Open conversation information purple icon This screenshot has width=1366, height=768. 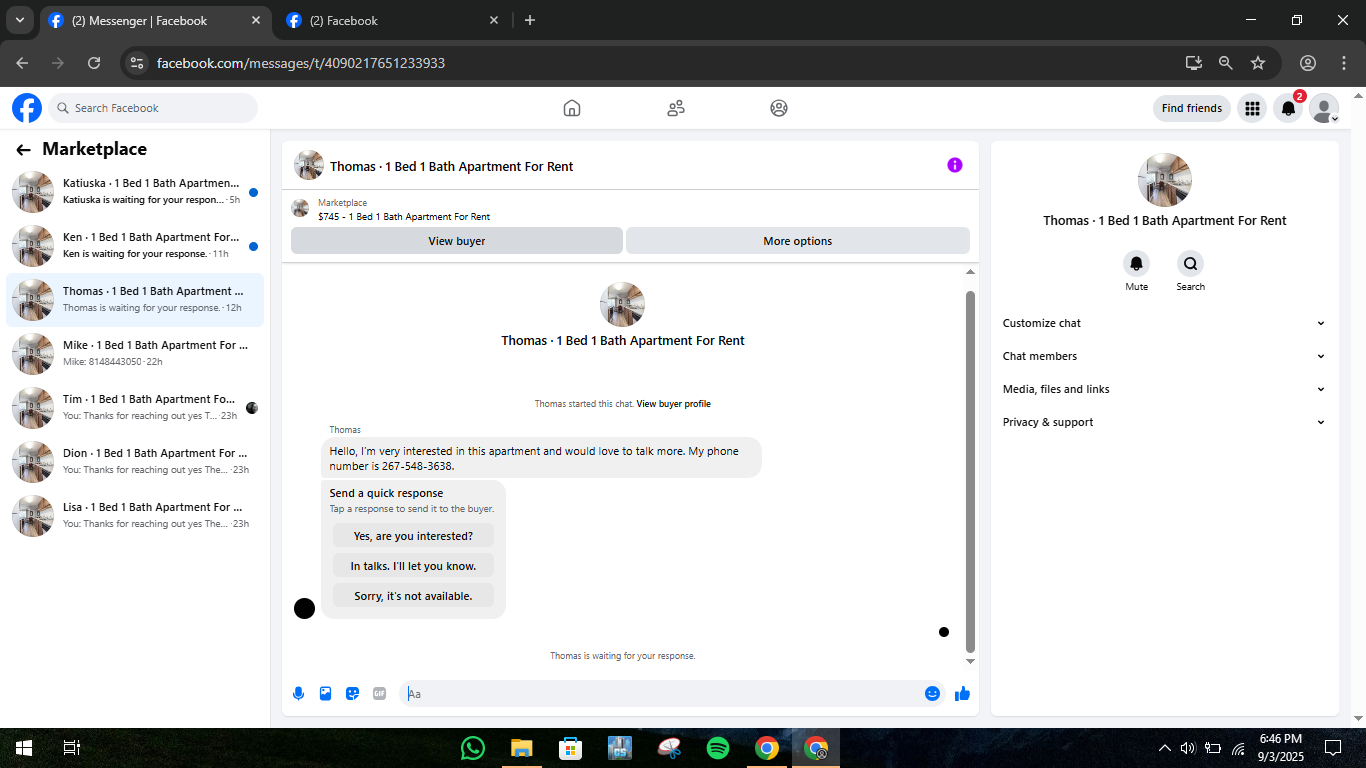coord(955,165)
